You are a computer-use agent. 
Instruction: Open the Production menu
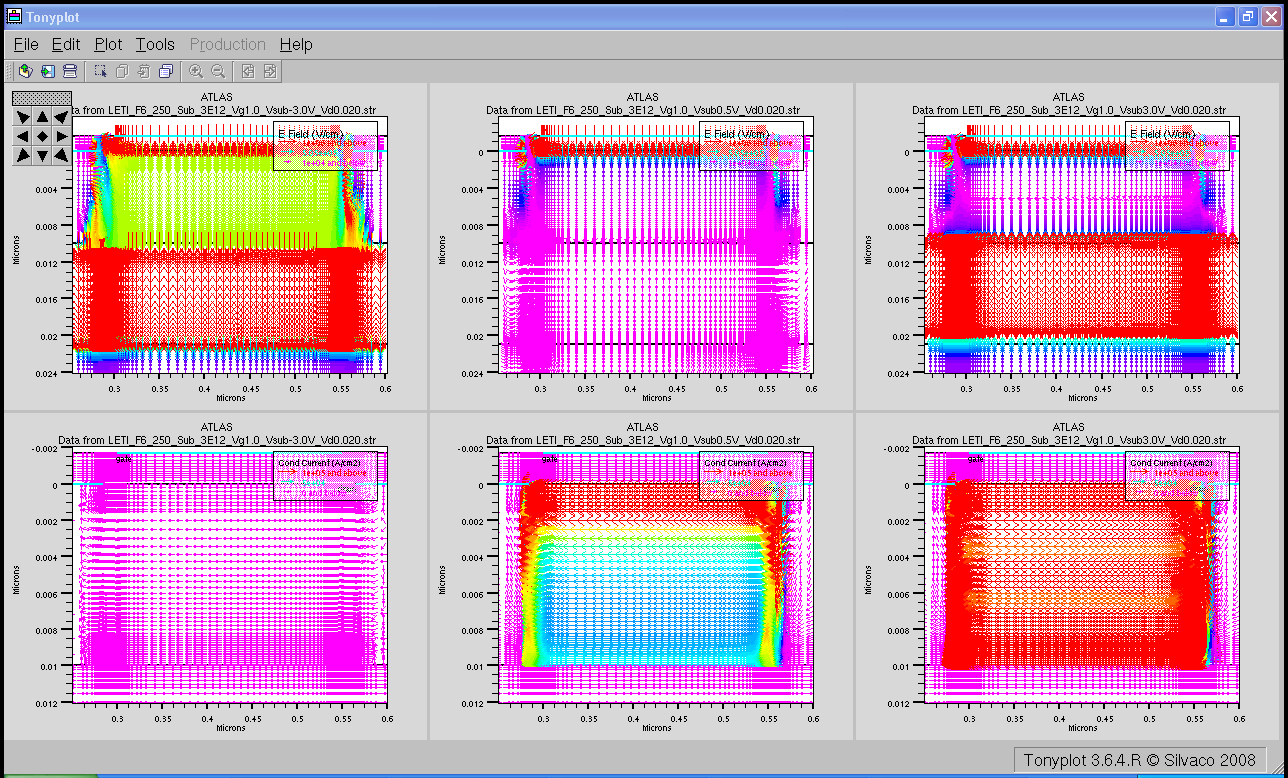coord(228,44)
